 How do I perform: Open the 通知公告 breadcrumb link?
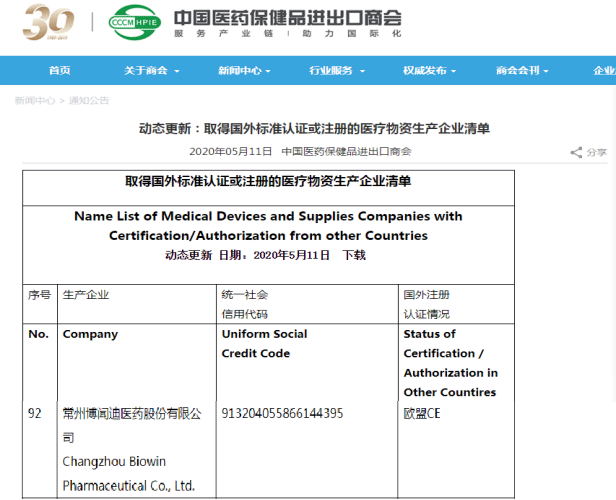pyautogui.click(x=89, y=101)
